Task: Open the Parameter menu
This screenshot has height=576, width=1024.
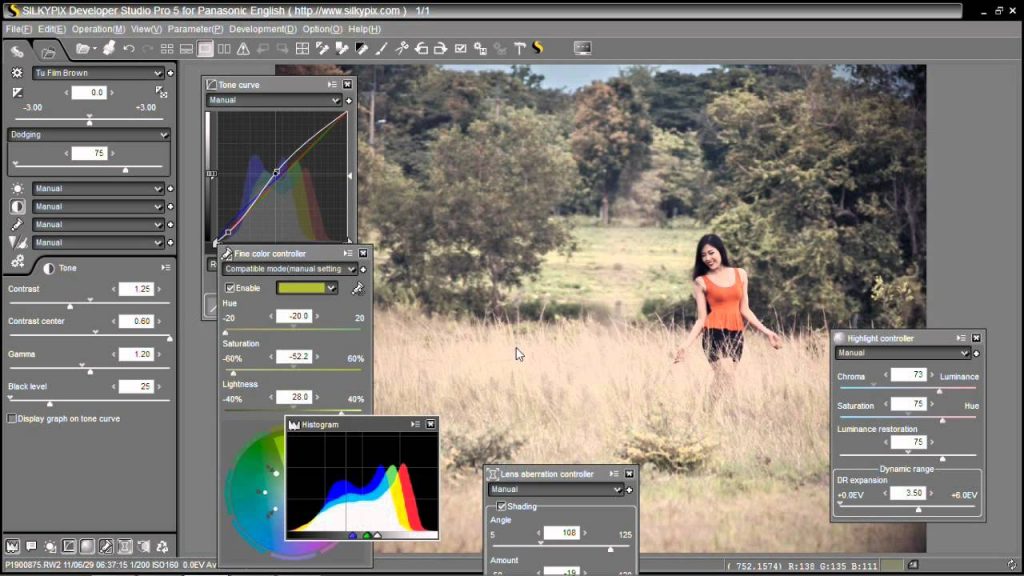Action: click(195, 29)
